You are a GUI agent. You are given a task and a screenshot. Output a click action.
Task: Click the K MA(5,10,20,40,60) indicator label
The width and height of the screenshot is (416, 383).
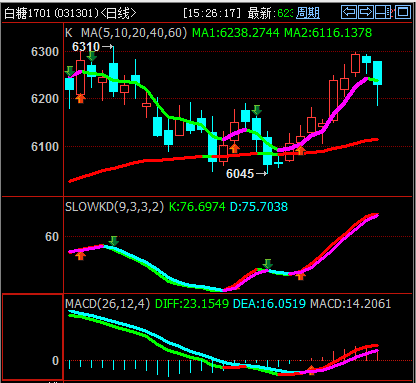tap(126, 33)
